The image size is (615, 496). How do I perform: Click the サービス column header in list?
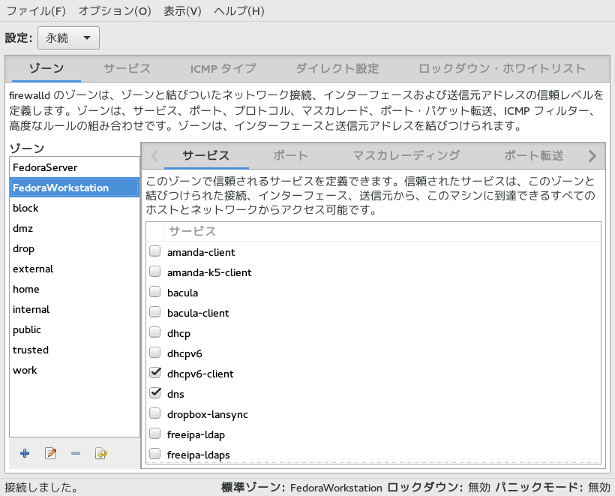click(x=382, y=231)
